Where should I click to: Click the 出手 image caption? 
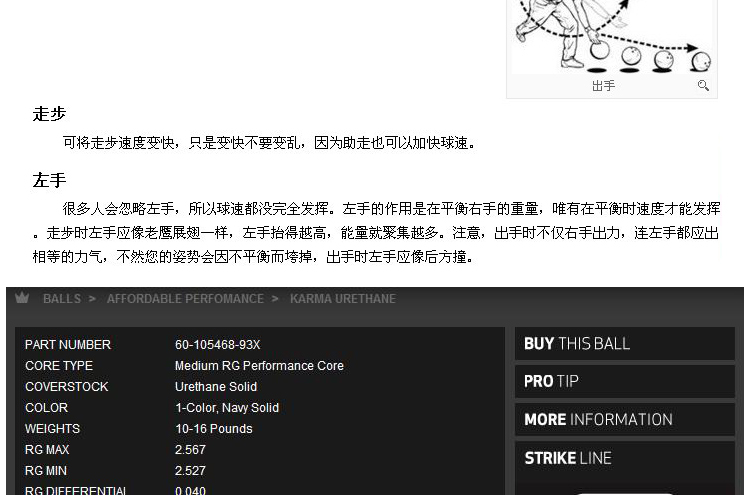click(x=603, y=86)
